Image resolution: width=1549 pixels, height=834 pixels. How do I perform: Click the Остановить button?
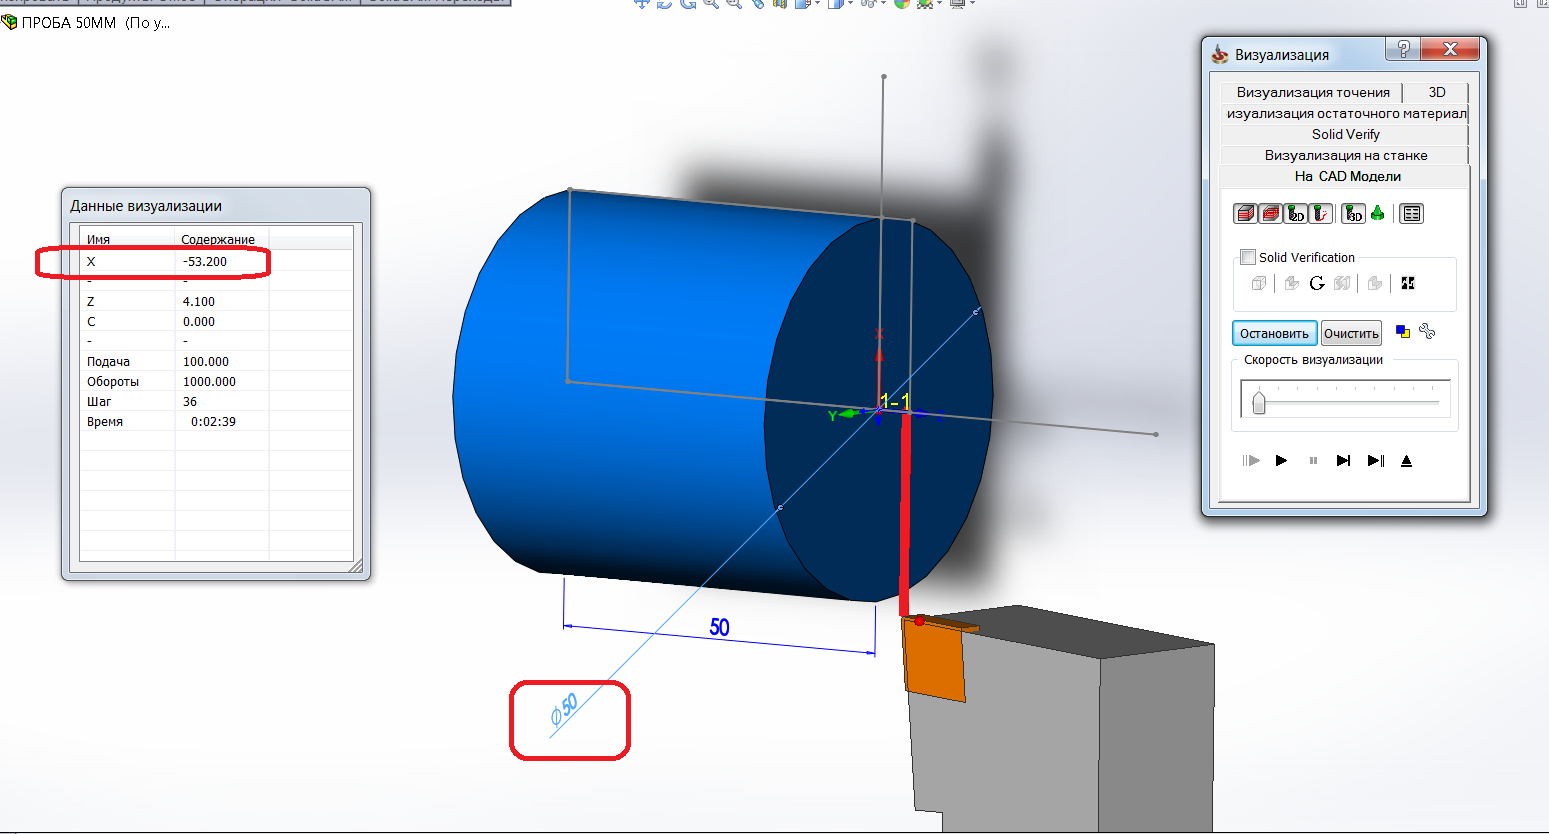click(x=1274, y=333)
